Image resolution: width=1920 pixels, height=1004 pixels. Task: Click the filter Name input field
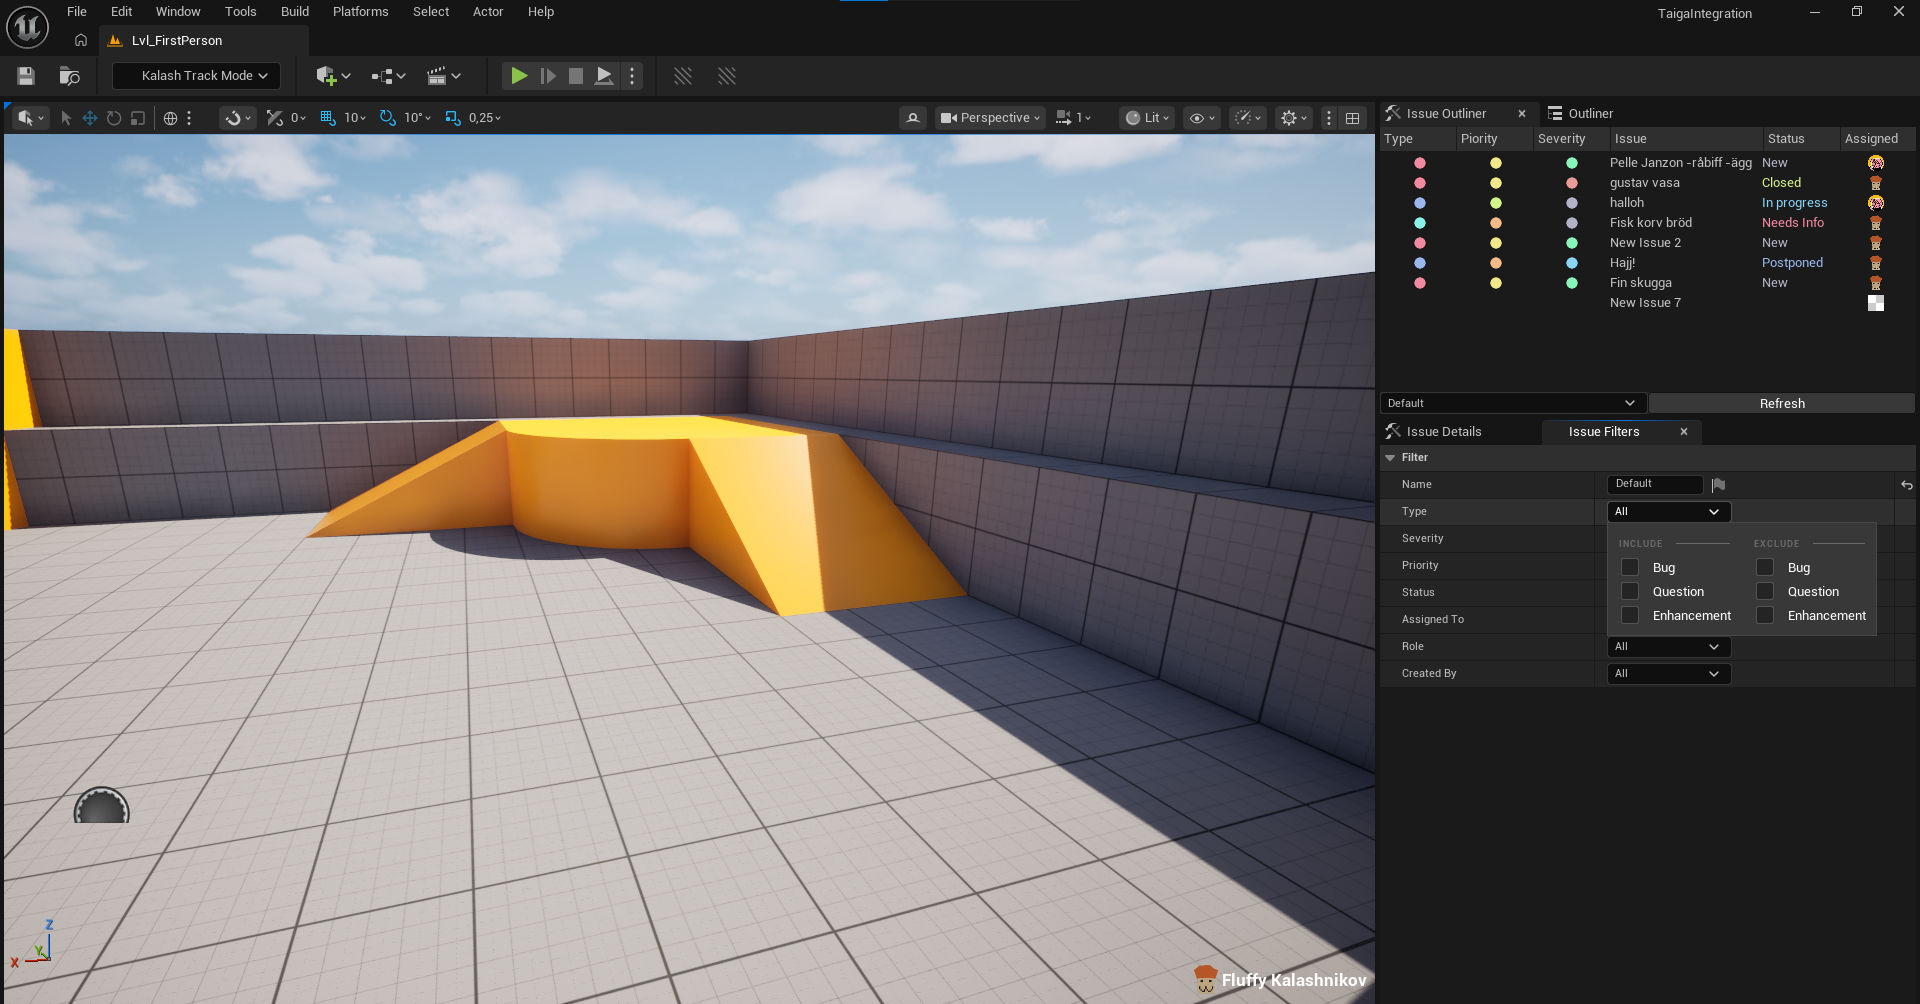click(x=1654, y=485)
